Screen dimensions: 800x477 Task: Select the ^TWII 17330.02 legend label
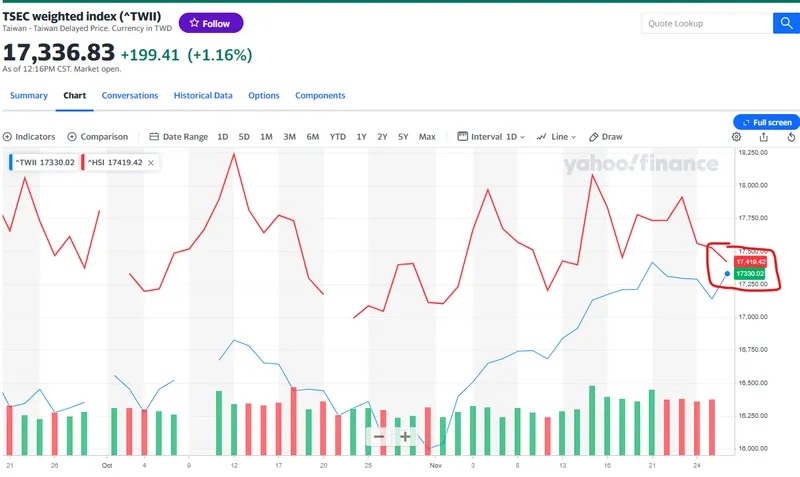[44, 162]
